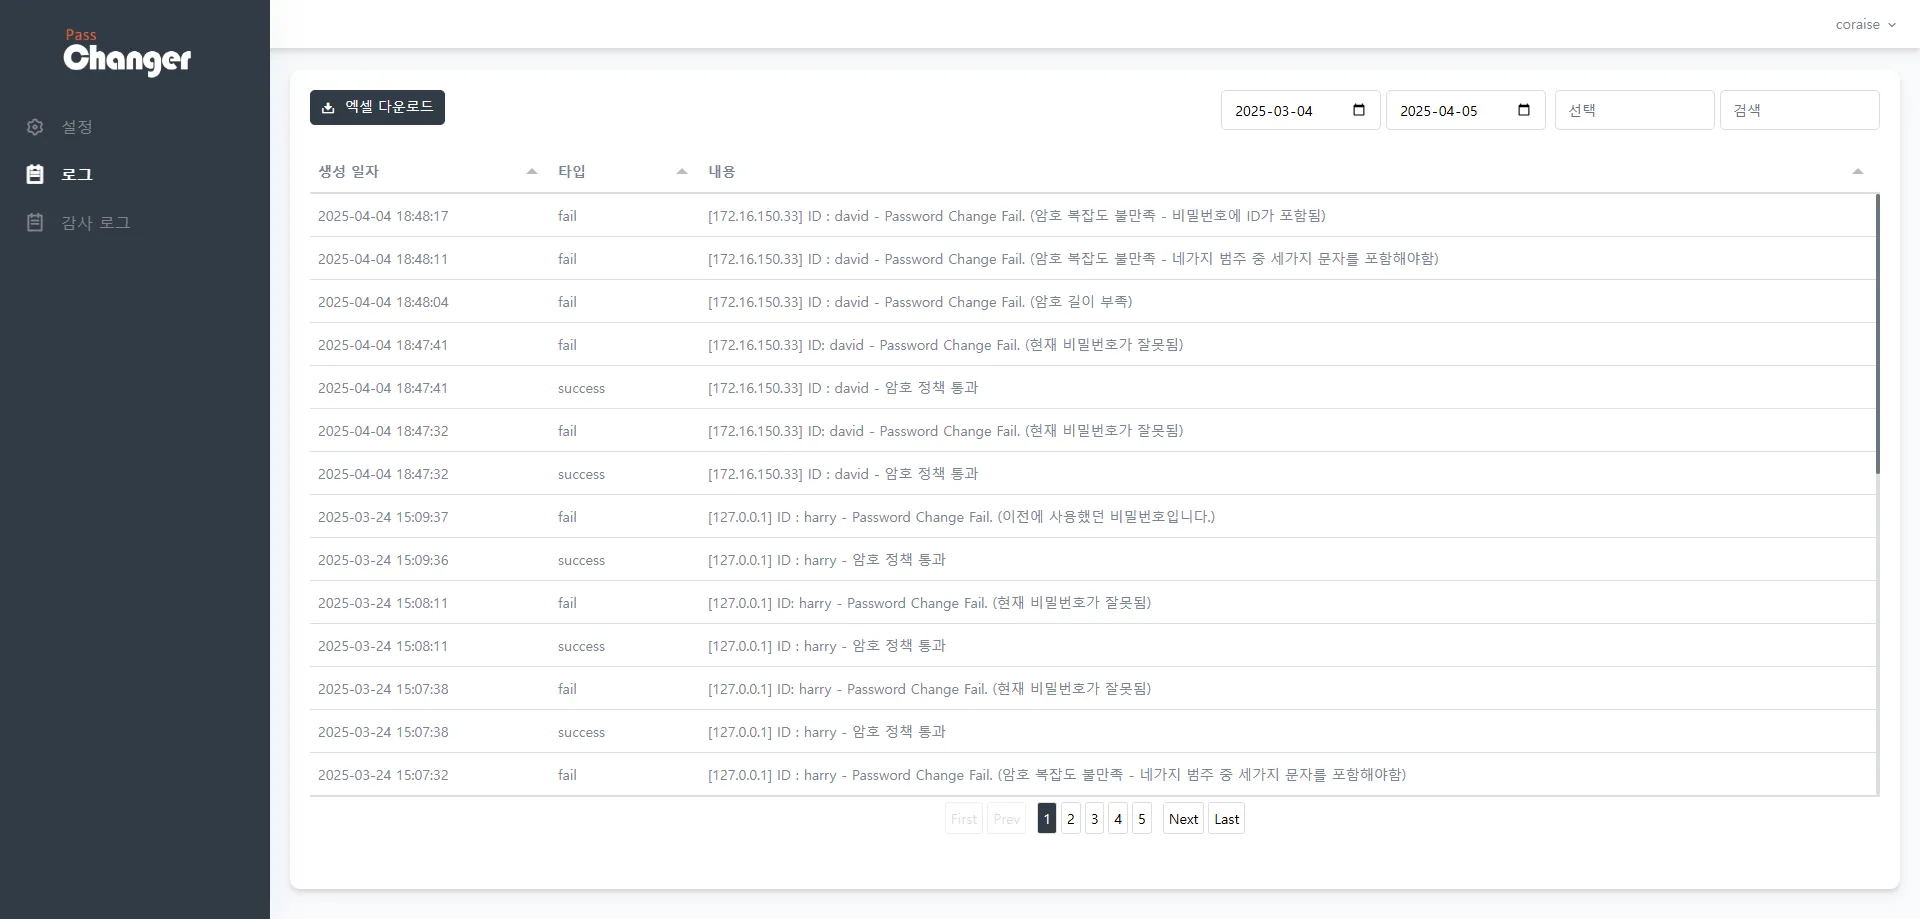The height and width of the screenshot is (919, 1920).
Task: Sort by 생성 일자 column arrow
Action: (x=532, y=172)
